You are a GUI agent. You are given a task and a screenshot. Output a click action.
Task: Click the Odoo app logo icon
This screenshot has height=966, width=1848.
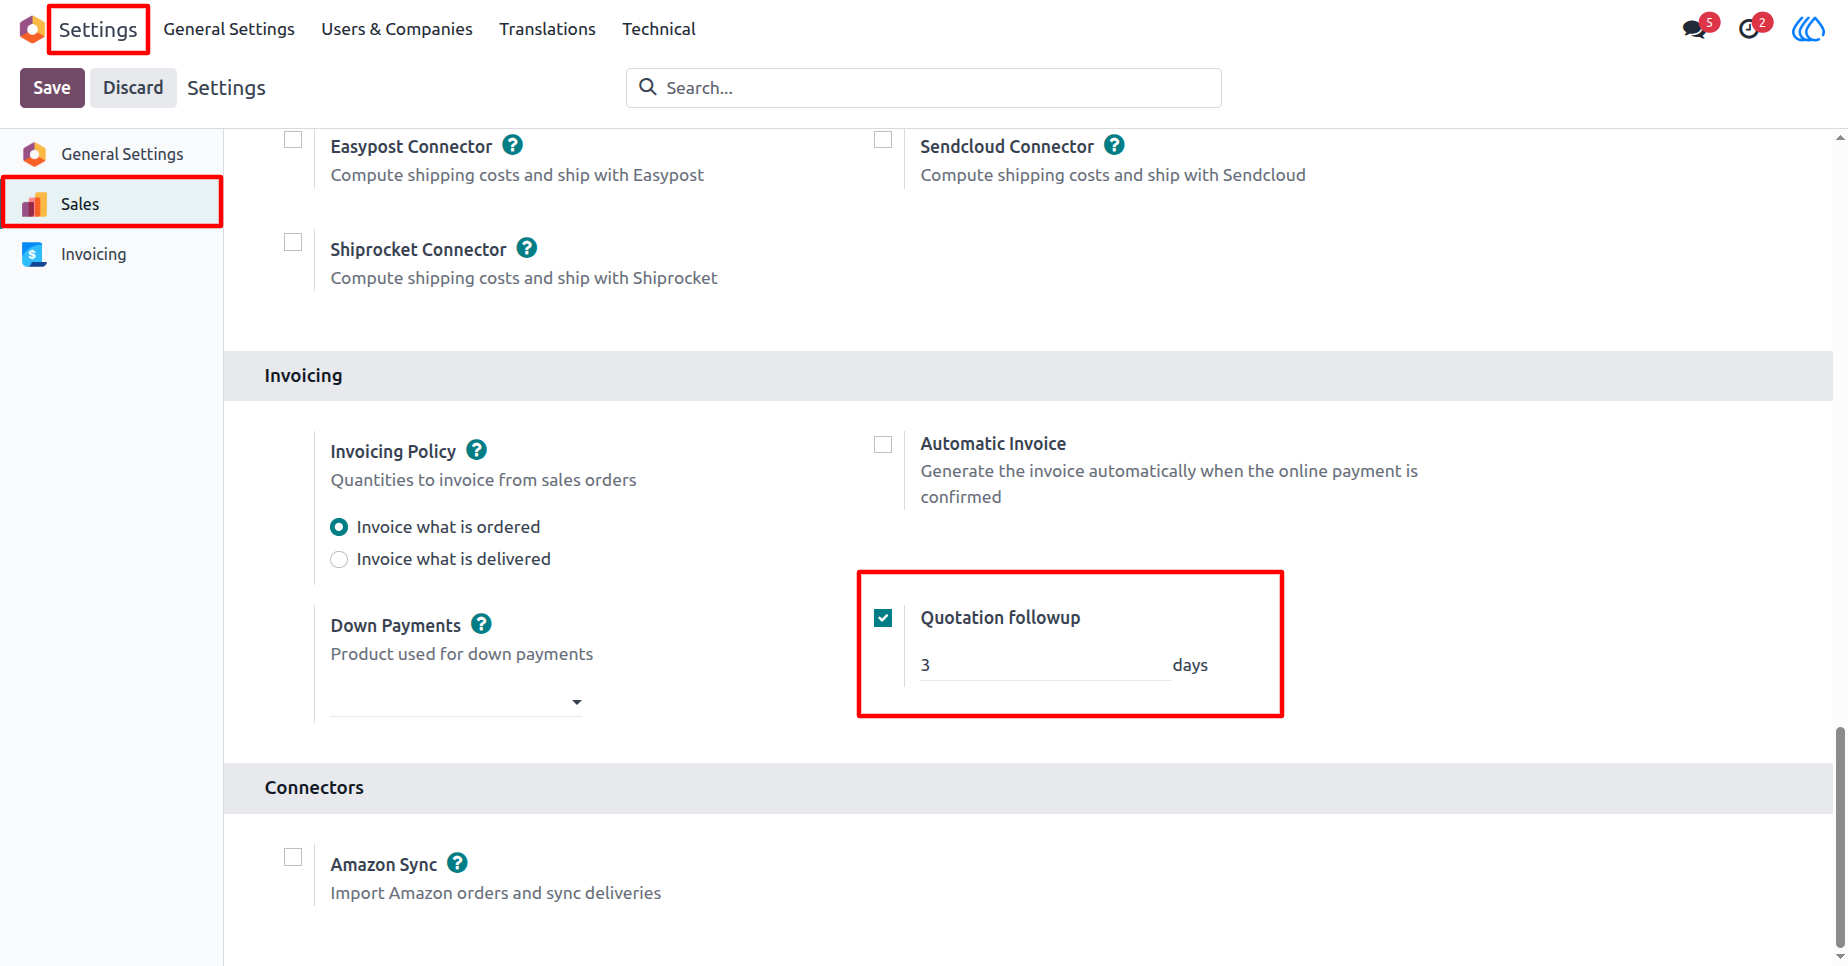(32, 29)
